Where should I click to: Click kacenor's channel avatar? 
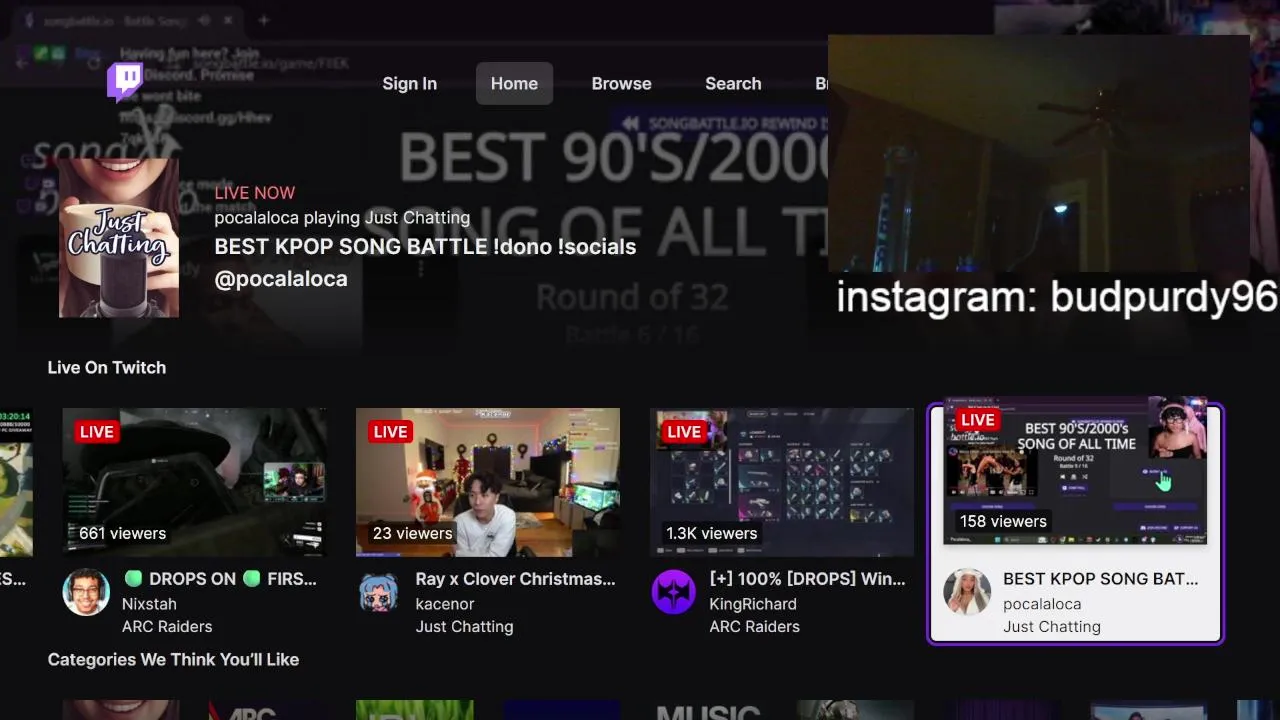380,593
